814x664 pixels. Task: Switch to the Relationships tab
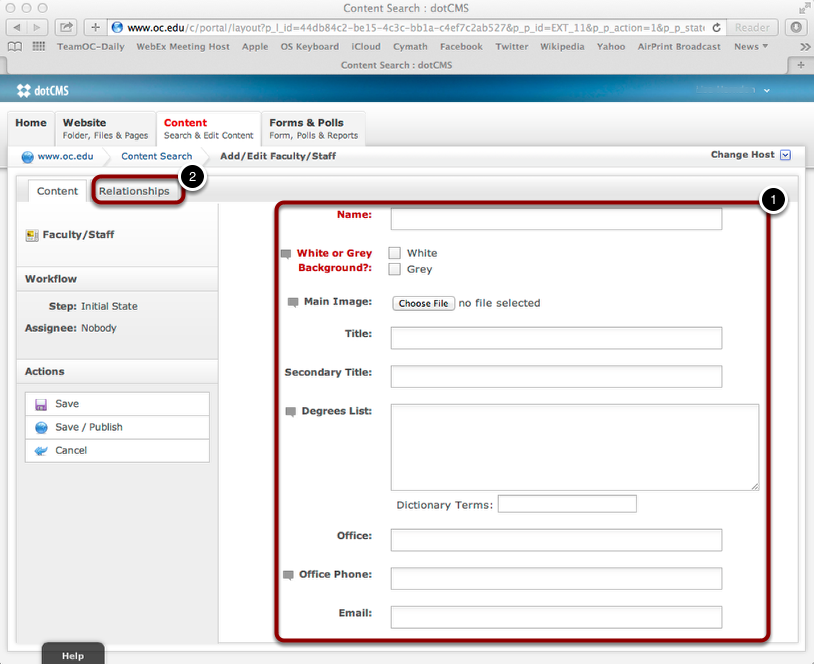pyautogui.click(x=137, y=190)
